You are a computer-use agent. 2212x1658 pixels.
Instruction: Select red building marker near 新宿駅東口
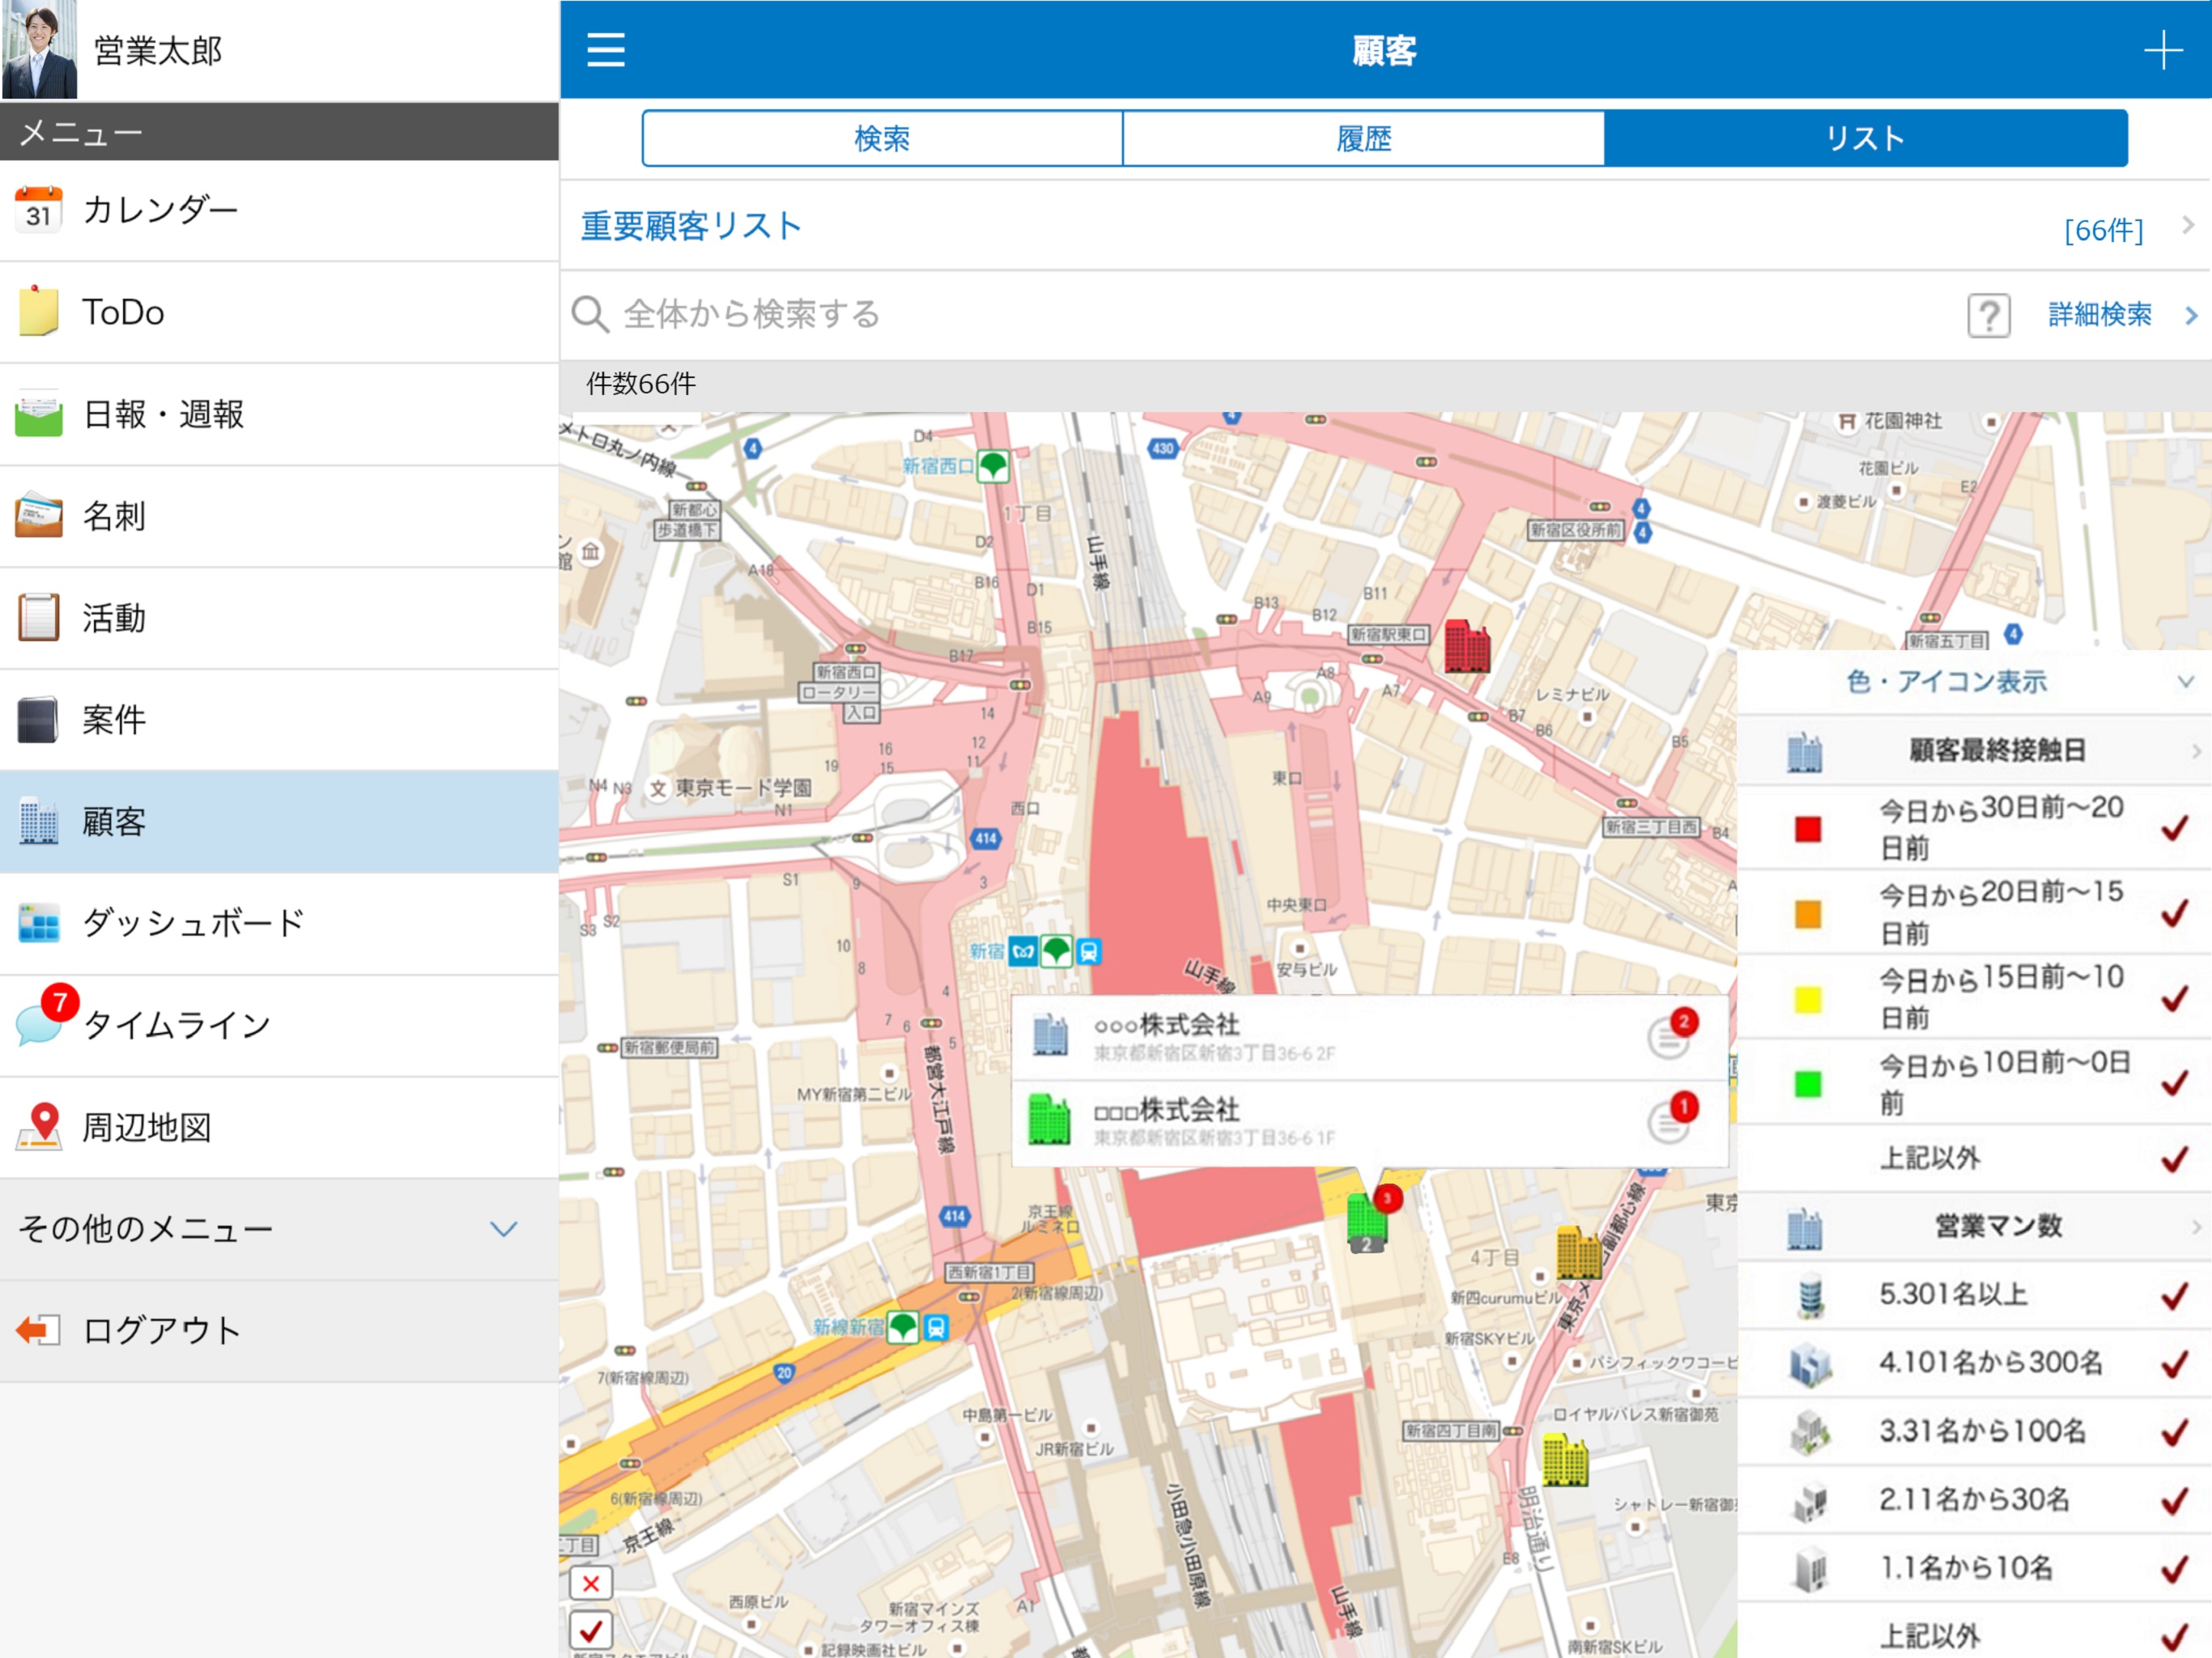coord(1466,647)
